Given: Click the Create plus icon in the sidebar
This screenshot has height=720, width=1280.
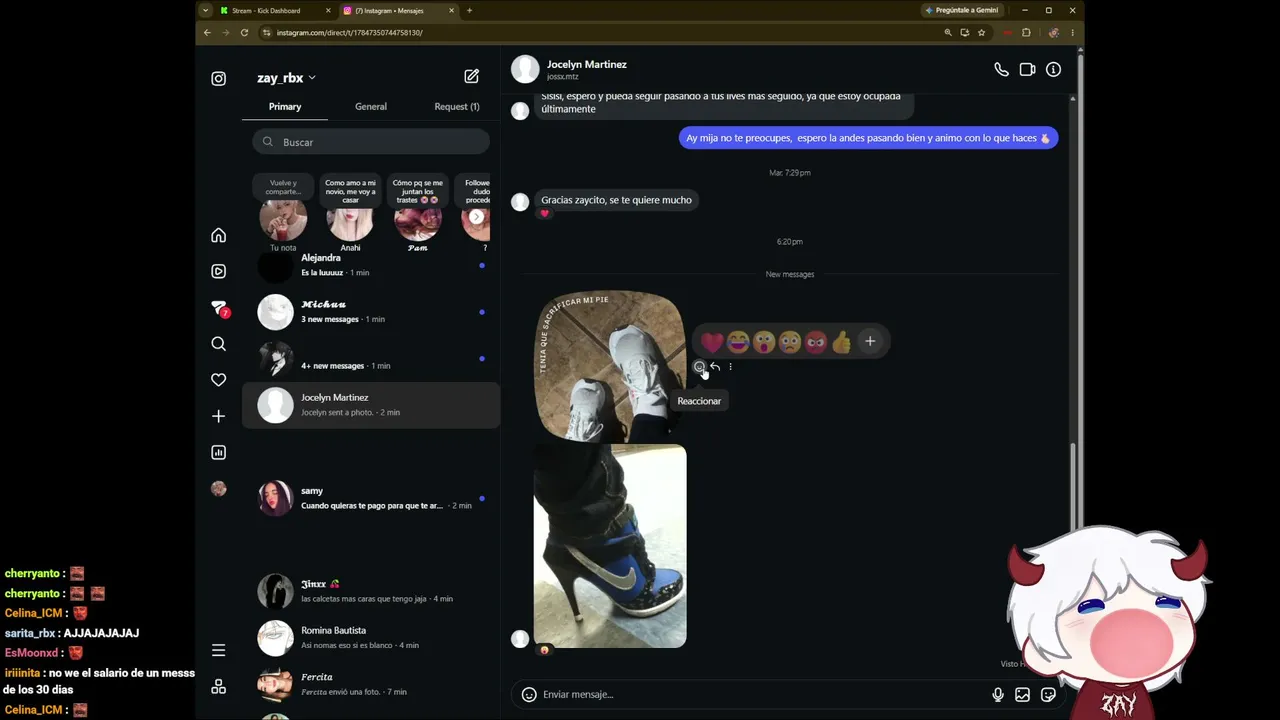Looking at the screenshot, I should (x=219, y=416).
